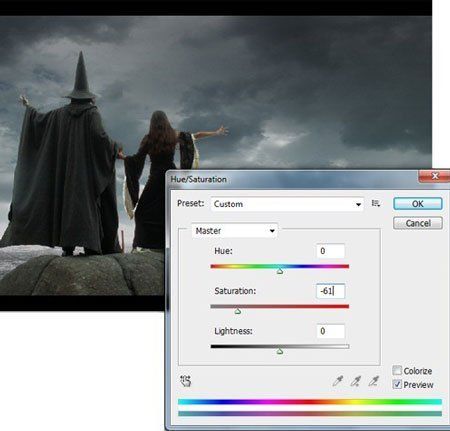Click the Lightness slider handle
450x431 pixels.
(x=280, y=351)
